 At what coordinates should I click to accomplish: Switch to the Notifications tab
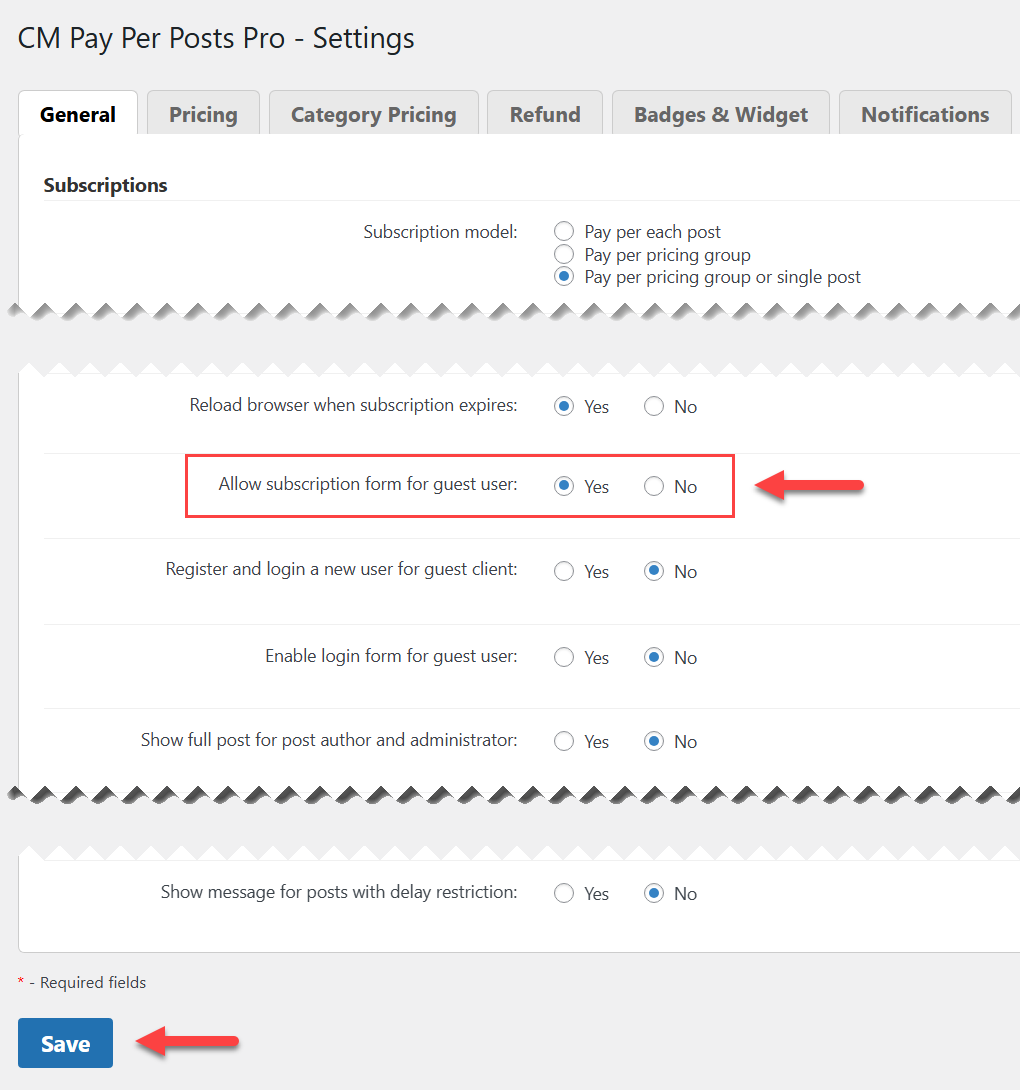point(925,114)
